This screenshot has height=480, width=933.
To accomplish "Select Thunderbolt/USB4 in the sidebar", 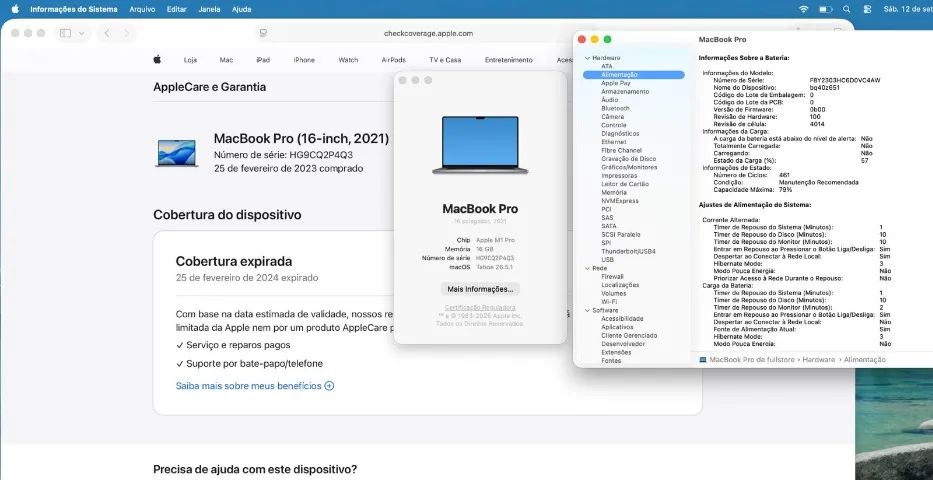I will [628, 252].
